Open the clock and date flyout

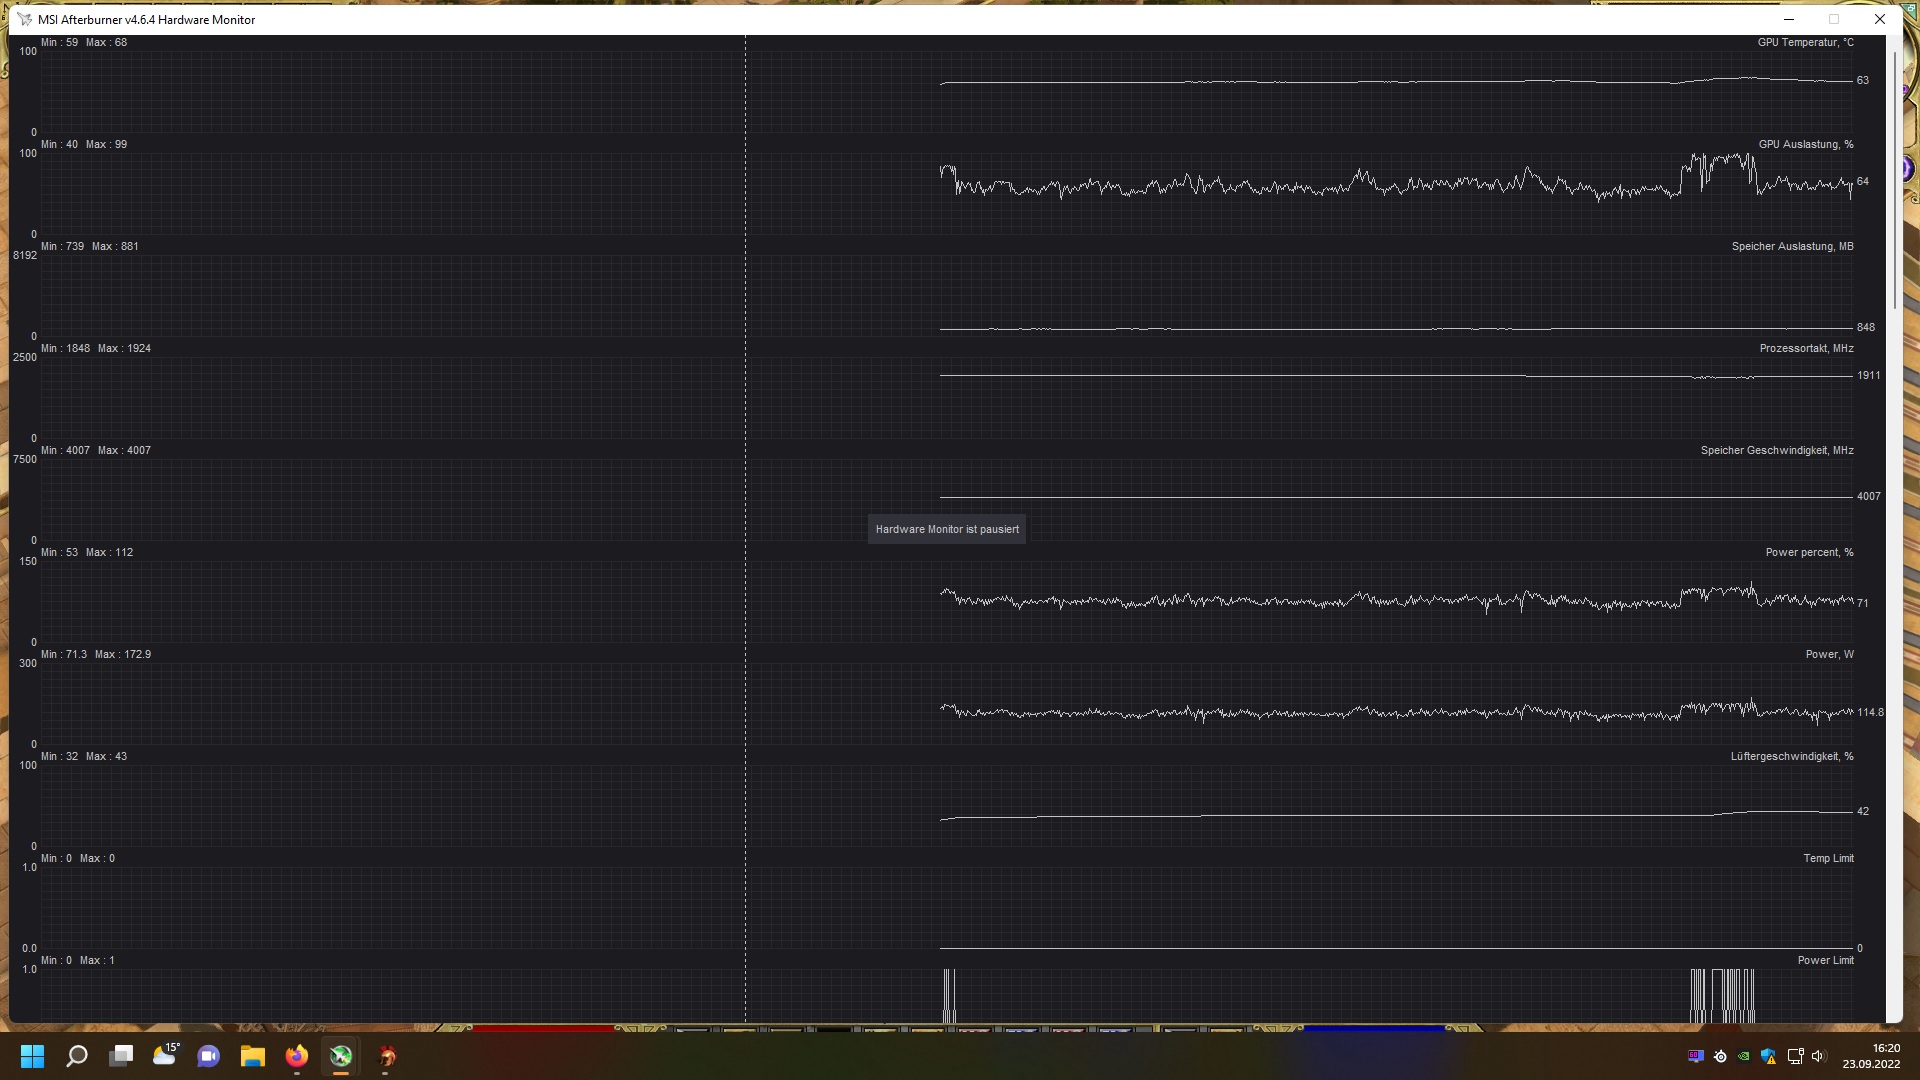click(1872, 1056)
